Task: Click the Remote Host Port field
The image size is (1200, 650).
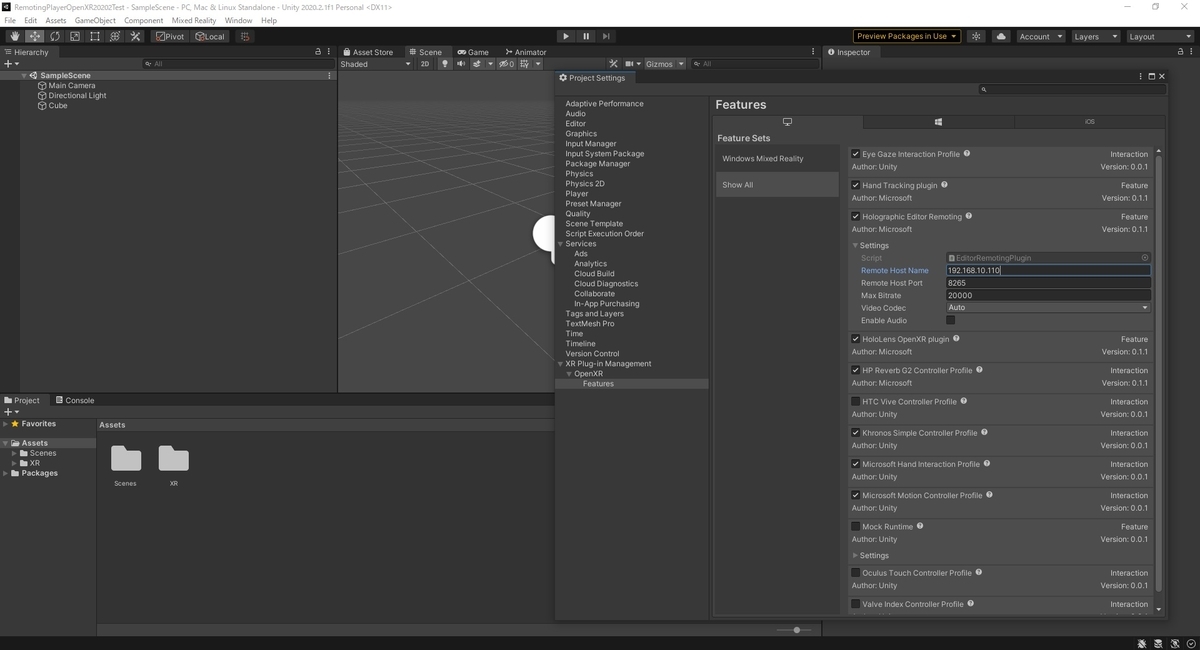Action: click(x=1048, y=282)
